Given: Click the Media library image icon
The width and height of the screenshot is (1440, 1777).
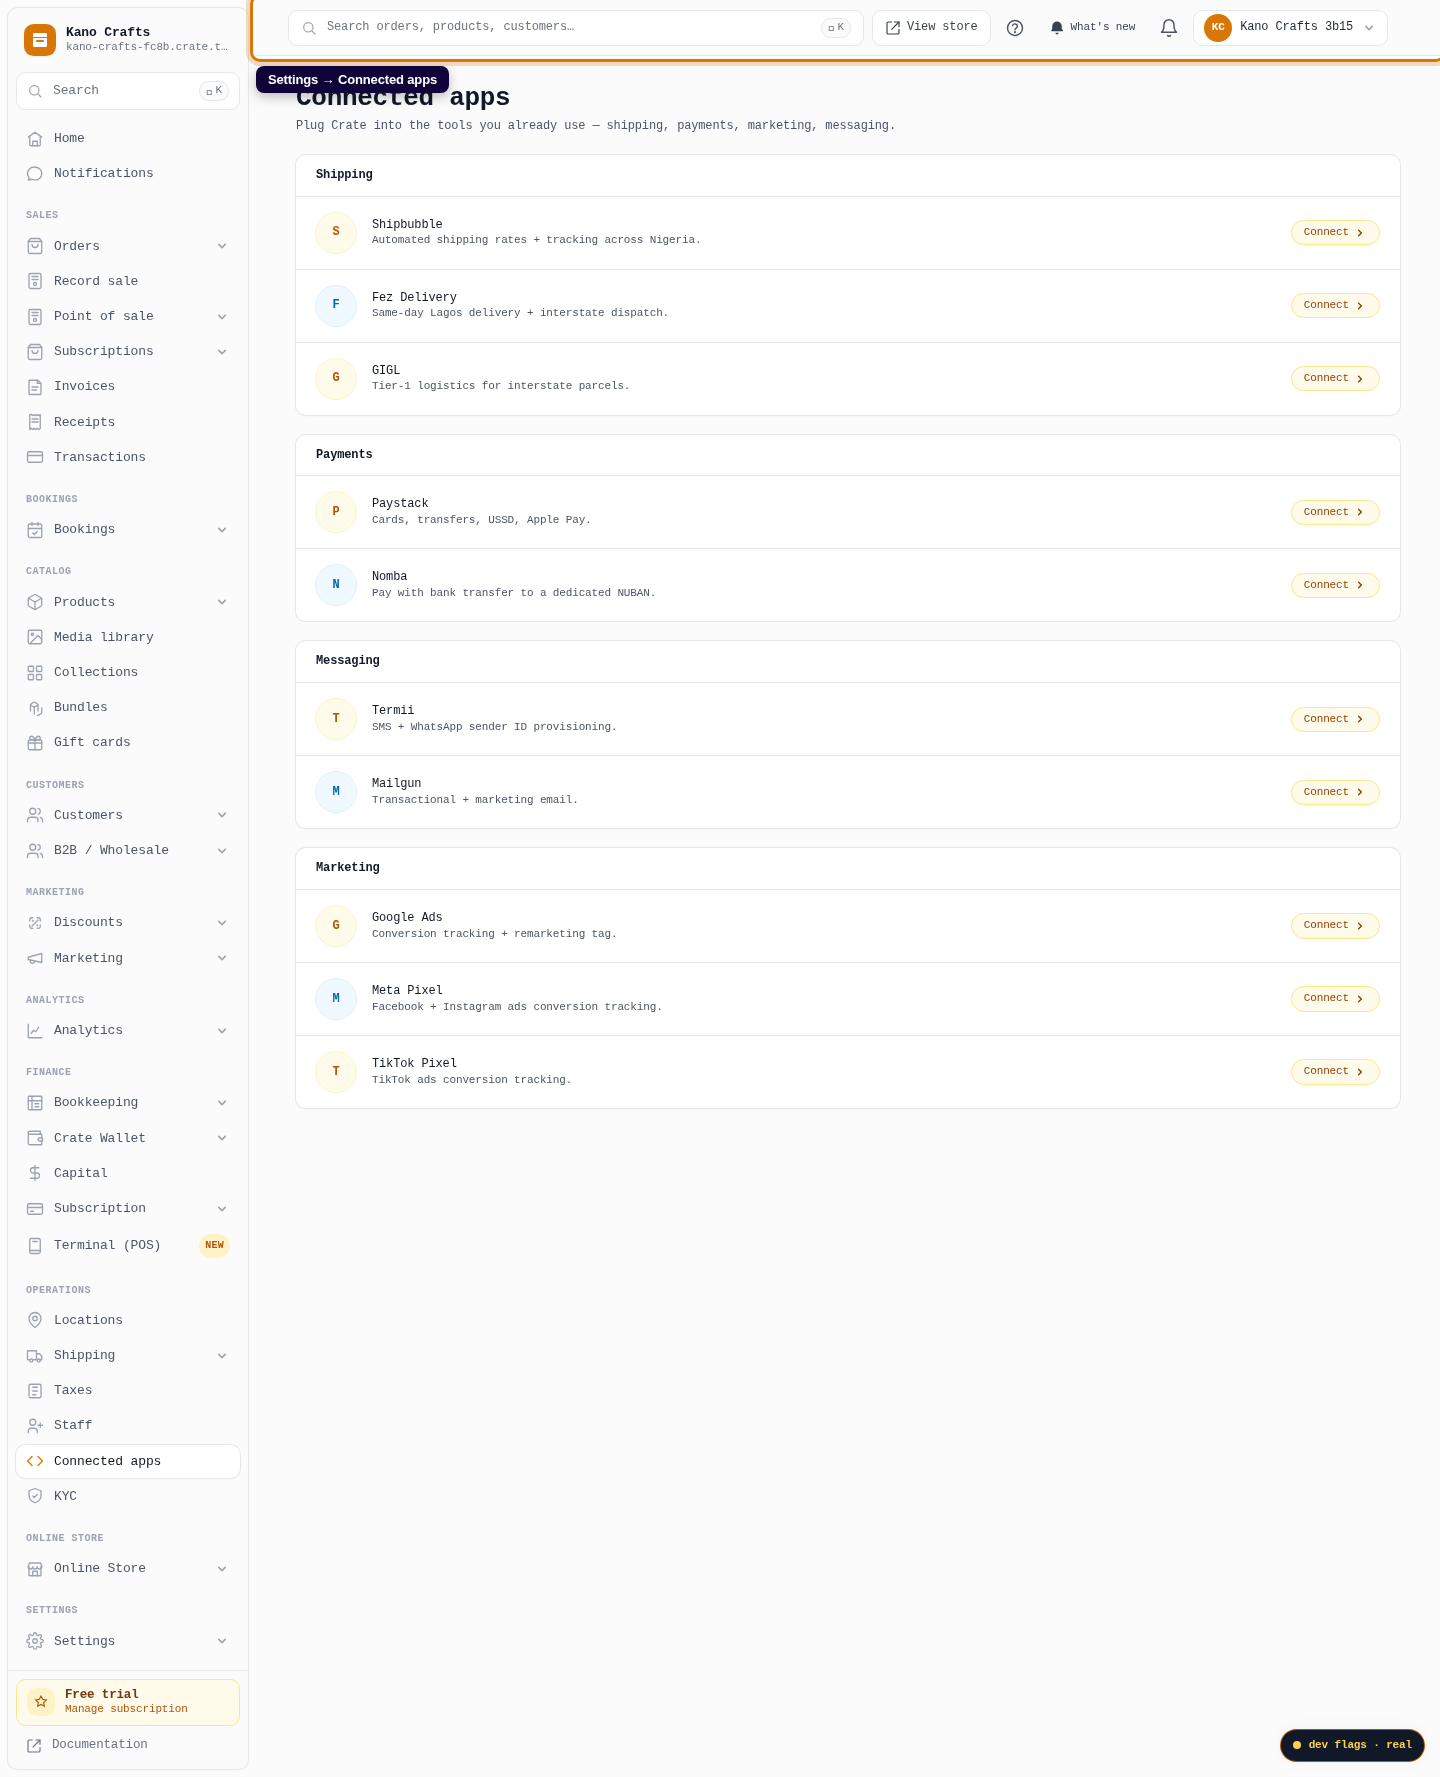Looking at the screenshot, I should [x=35, y=637].
